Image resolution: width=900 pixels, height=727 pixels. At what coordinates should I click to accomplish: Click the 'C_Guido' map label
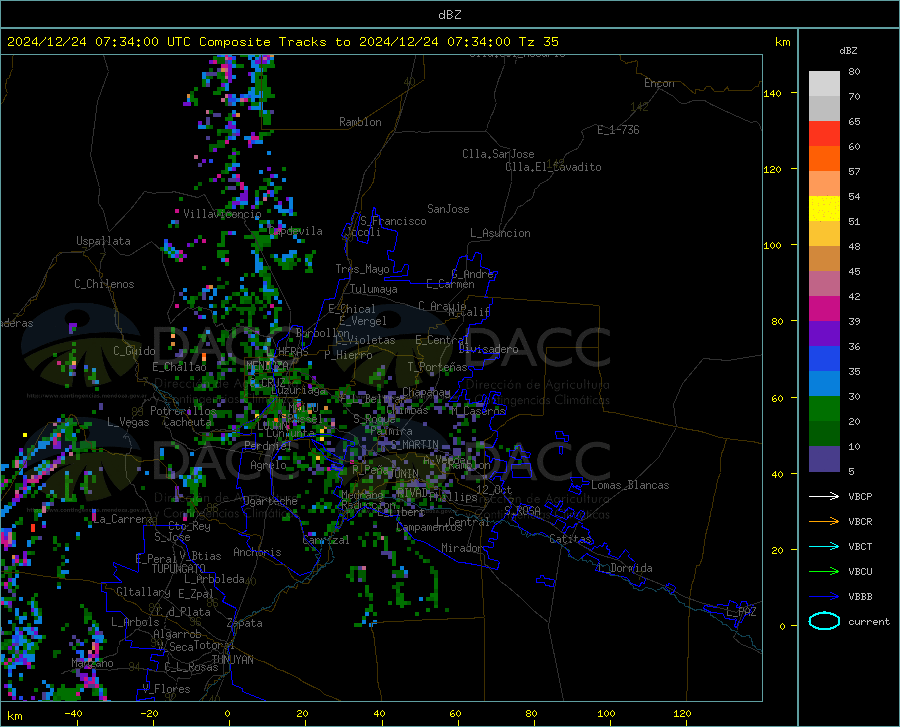(134, 351)
